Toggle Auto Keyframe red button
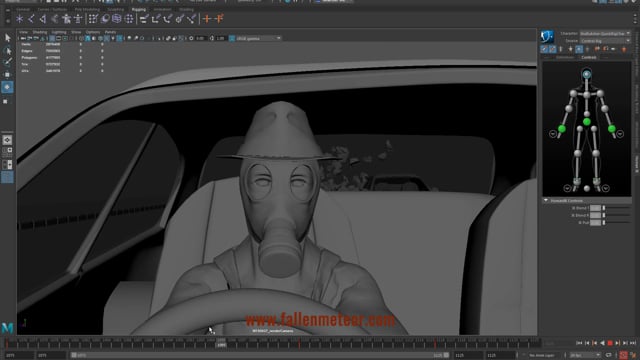This screenshot has height=360, width=640. point(623,355)
